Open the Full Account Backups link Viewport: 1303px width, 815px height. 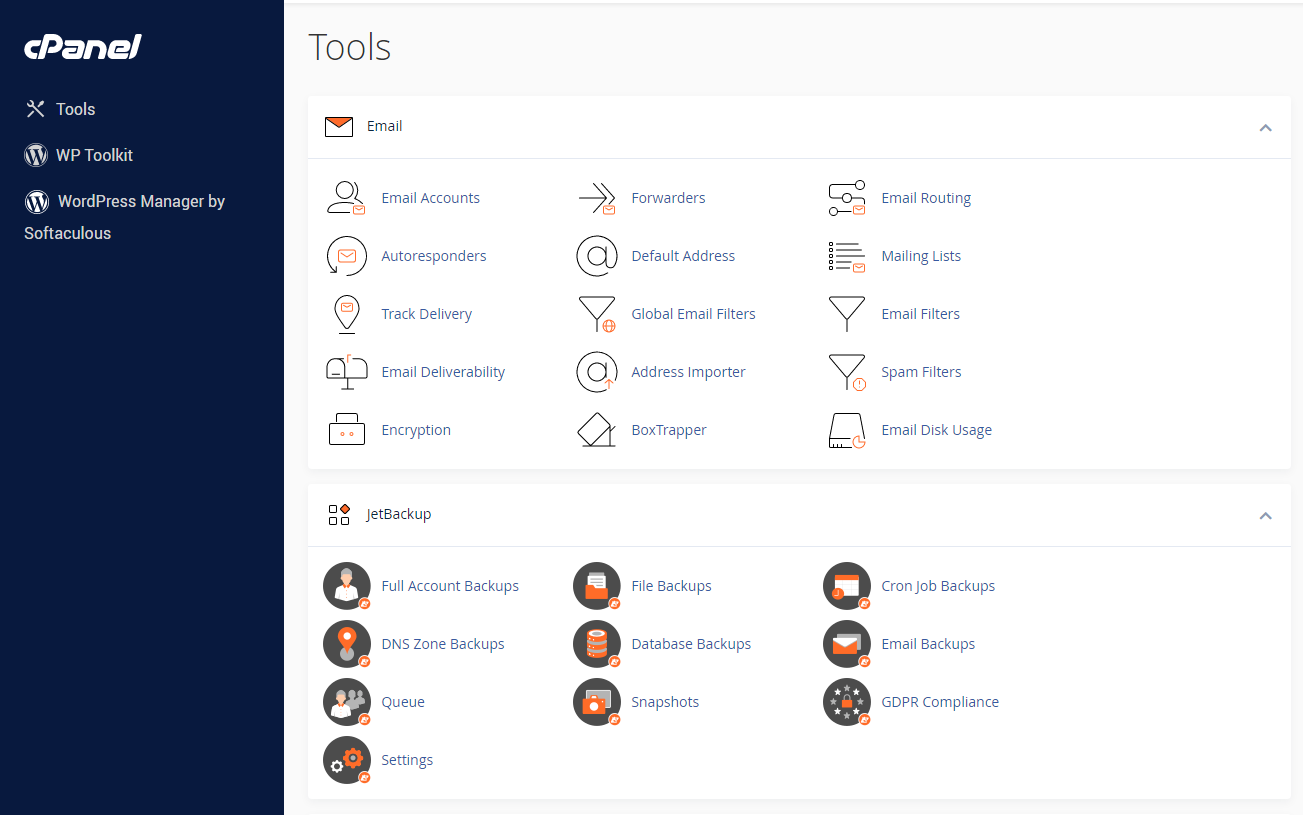click(450, 586)
